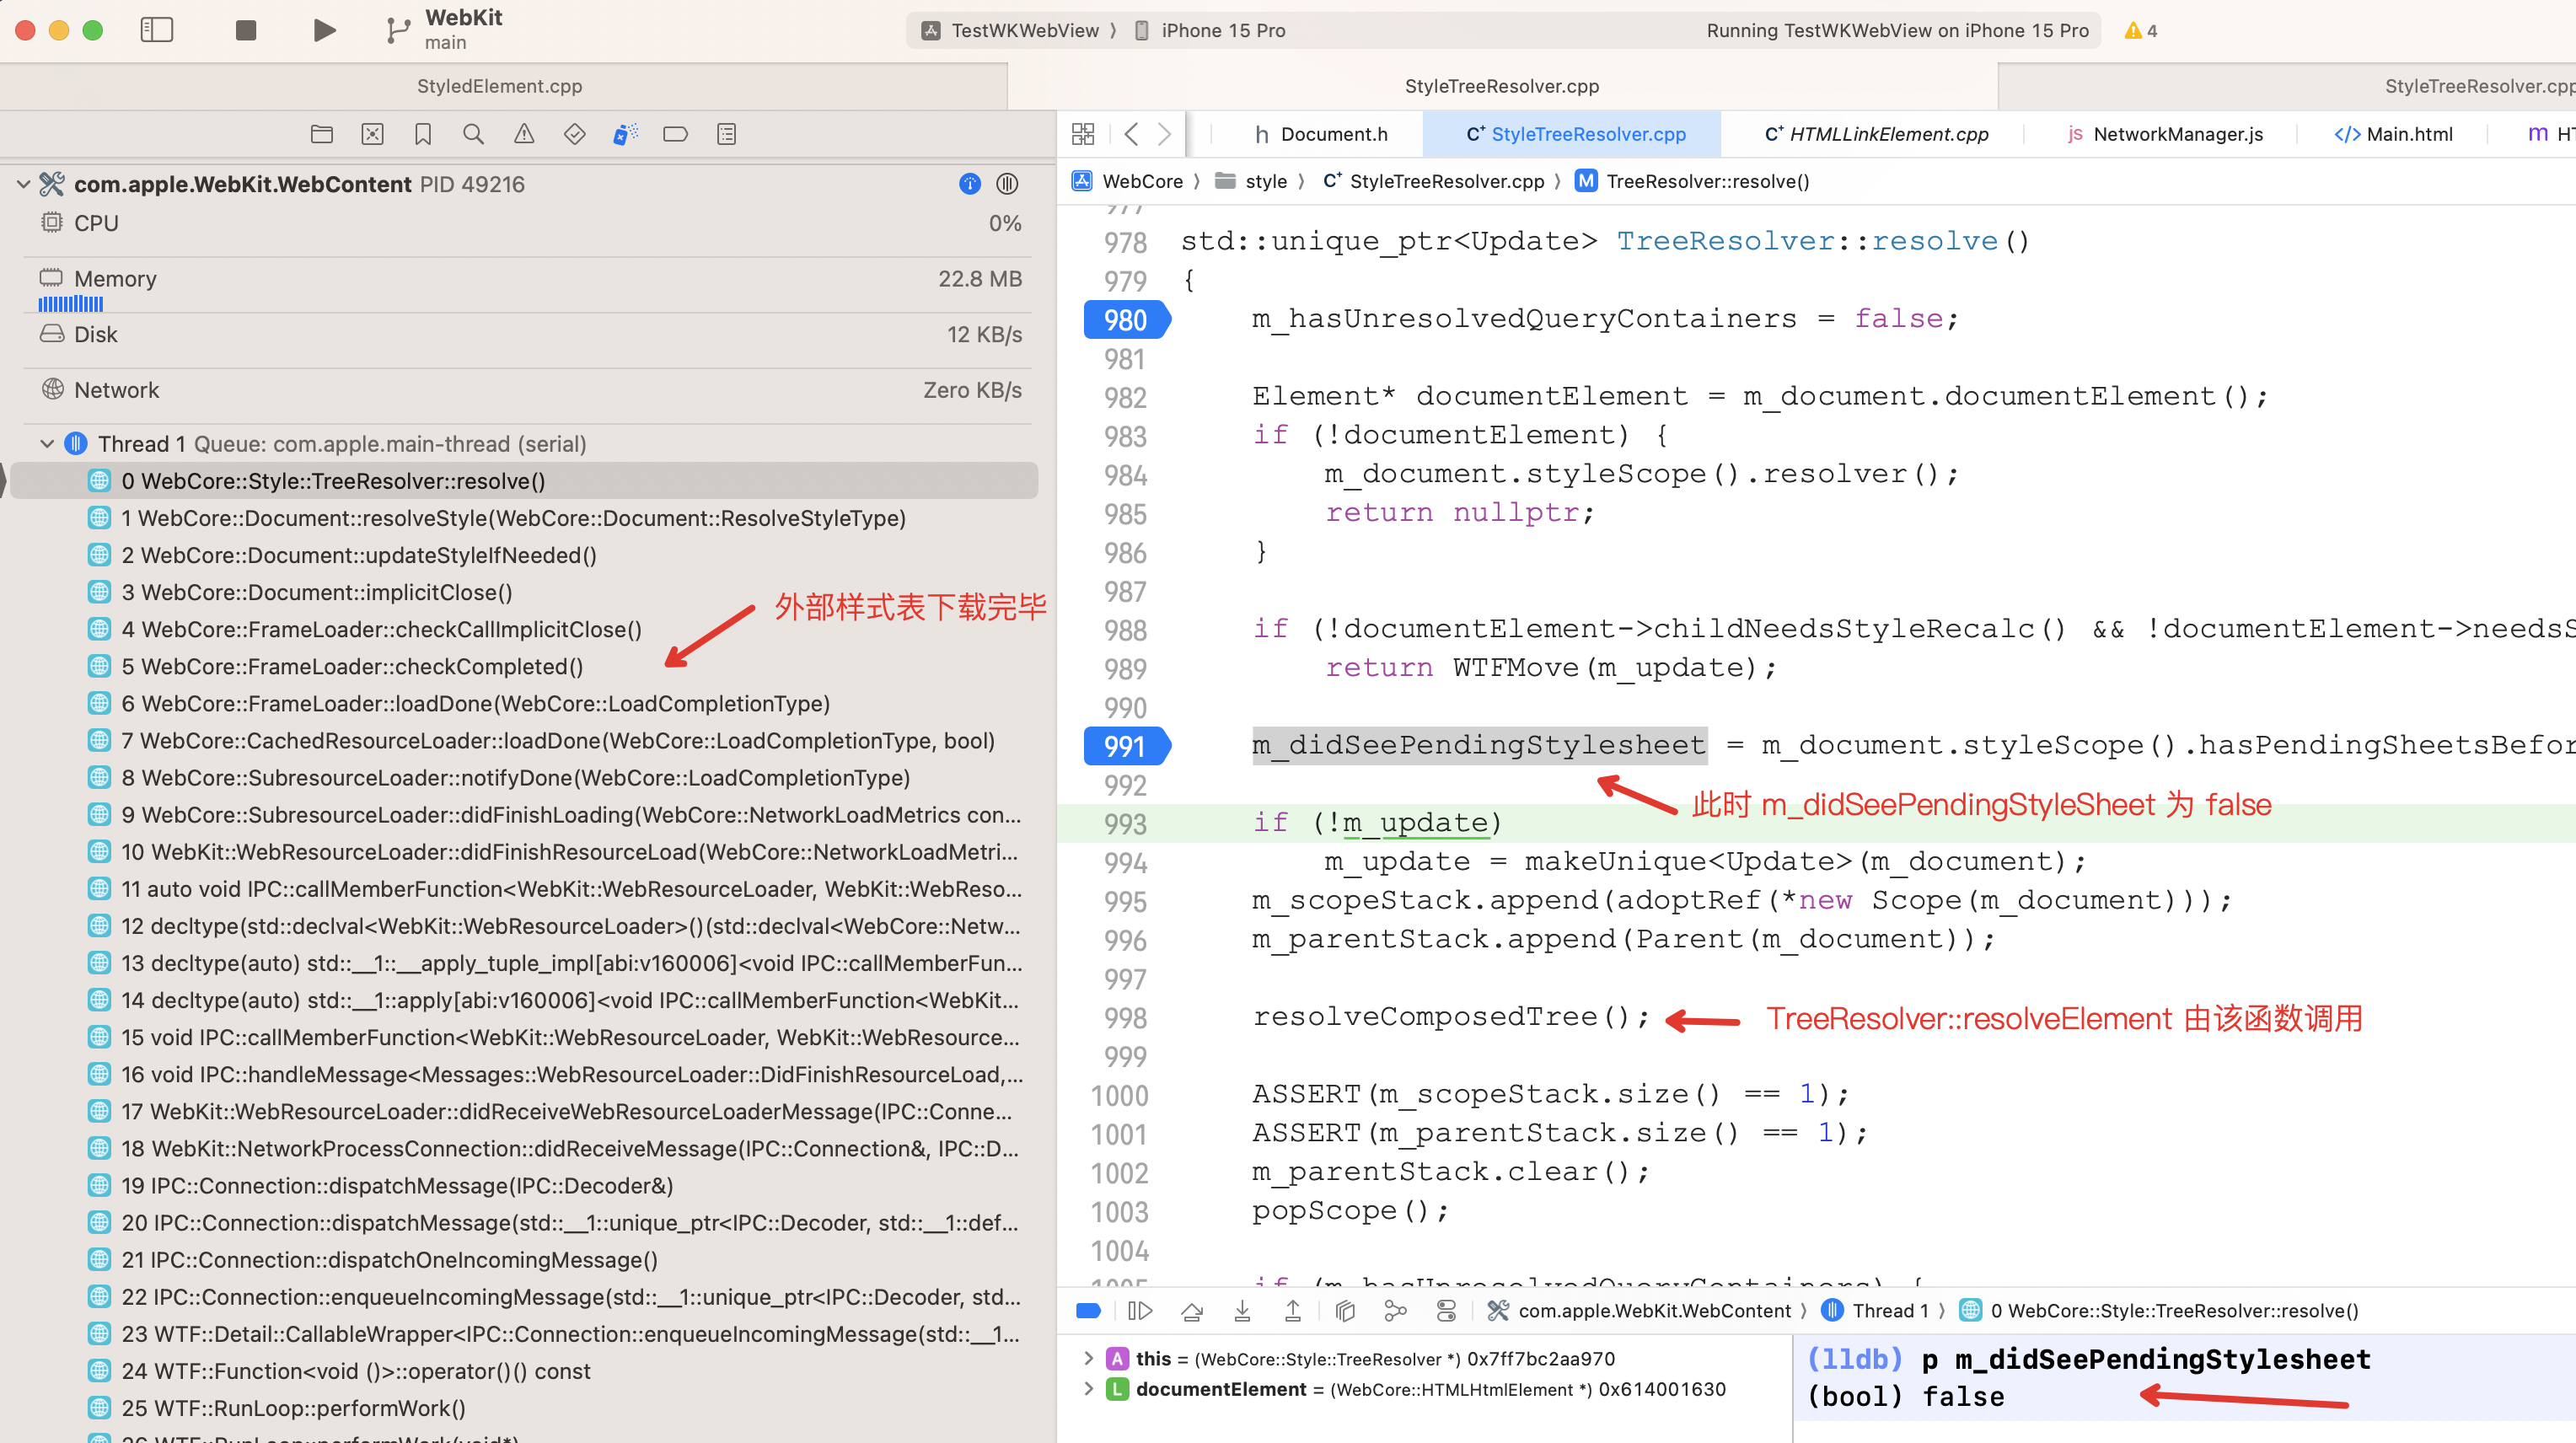The image size is (2576, 1443).
Task: Open the Debug Memory Graph button
Action: pyautogui.click(x=1396, y=1311)
